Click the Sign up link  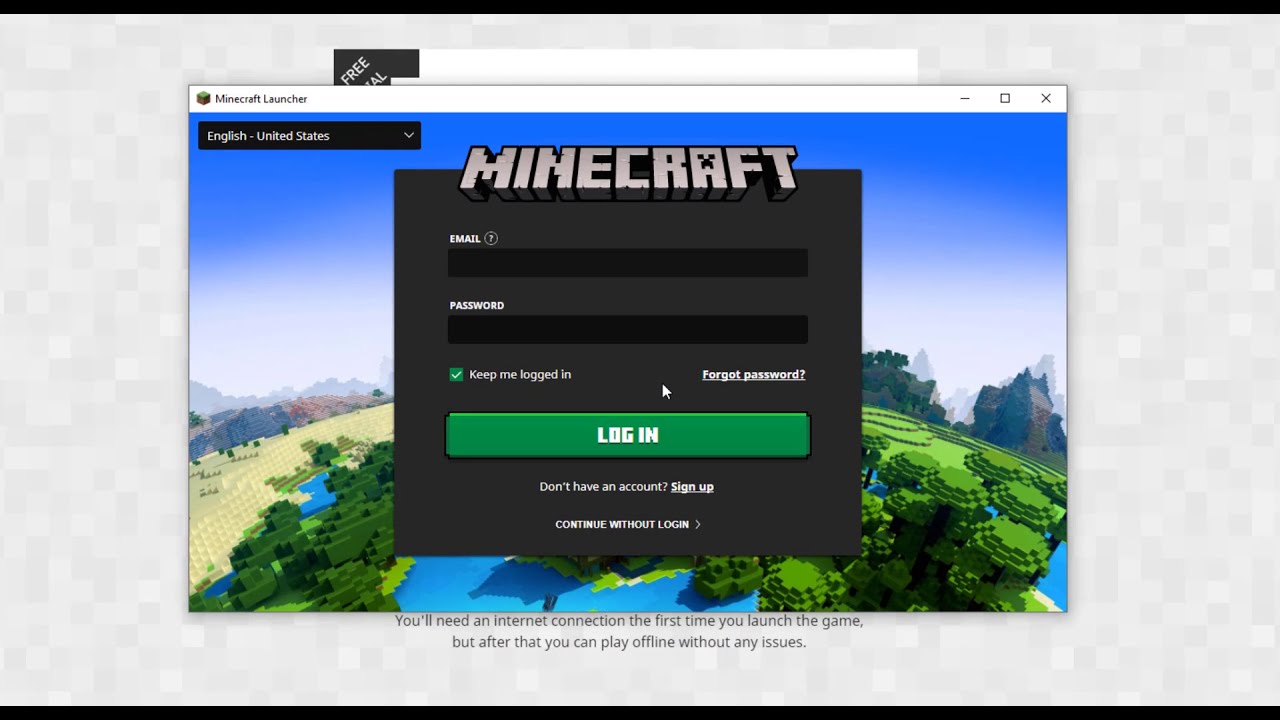click(x=692, y=486)
